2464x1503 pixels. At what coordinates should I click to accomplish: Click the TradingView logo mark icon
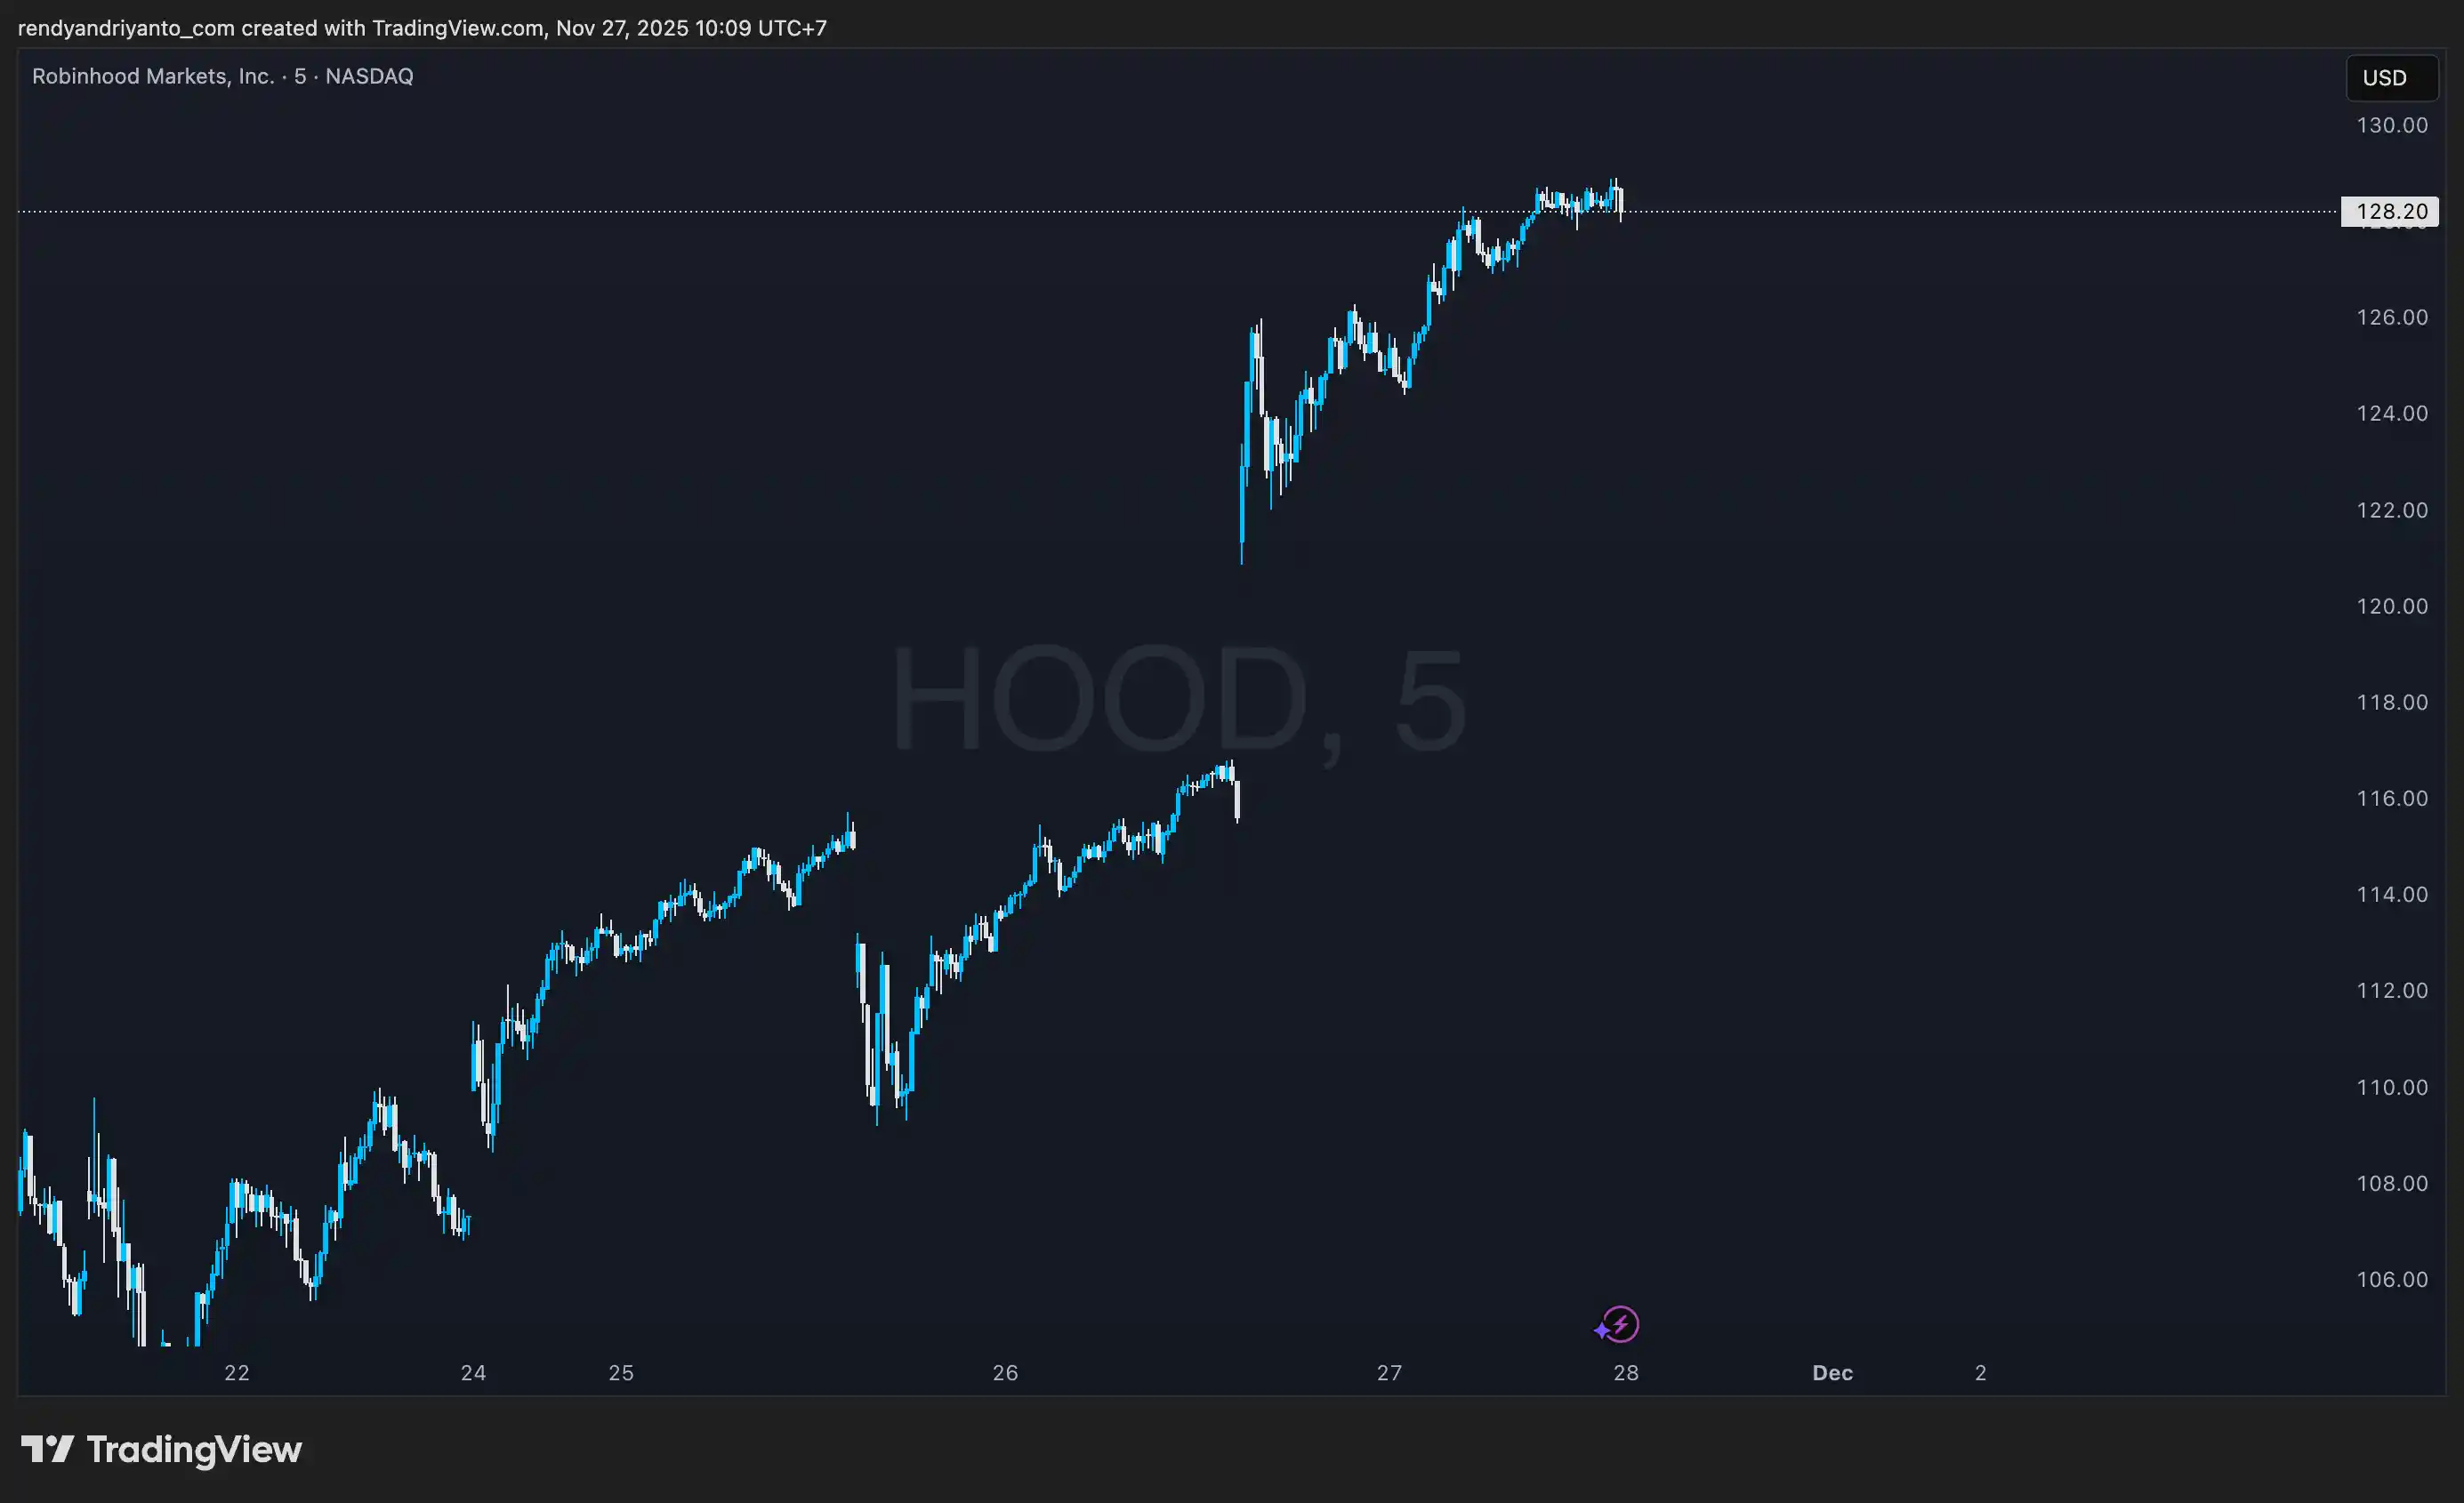47,1448
